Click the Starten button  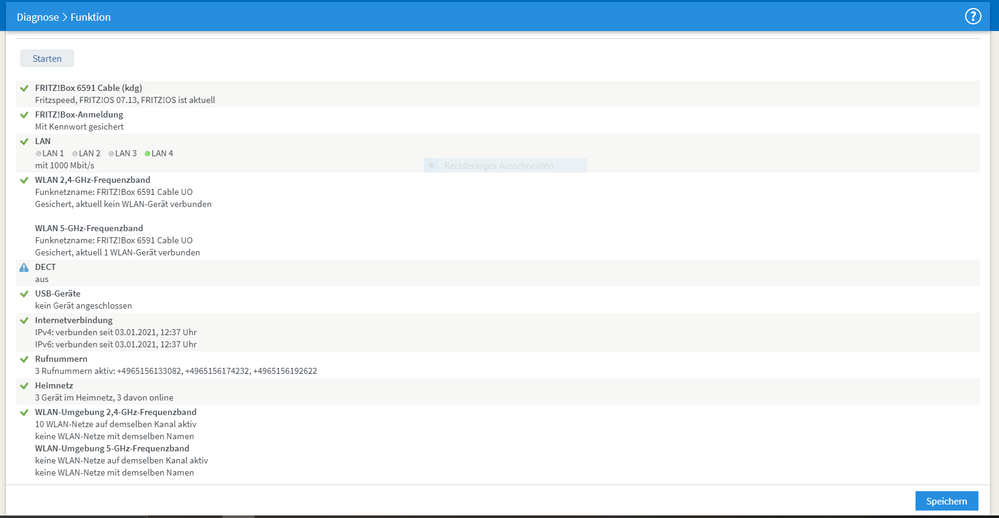47,59
